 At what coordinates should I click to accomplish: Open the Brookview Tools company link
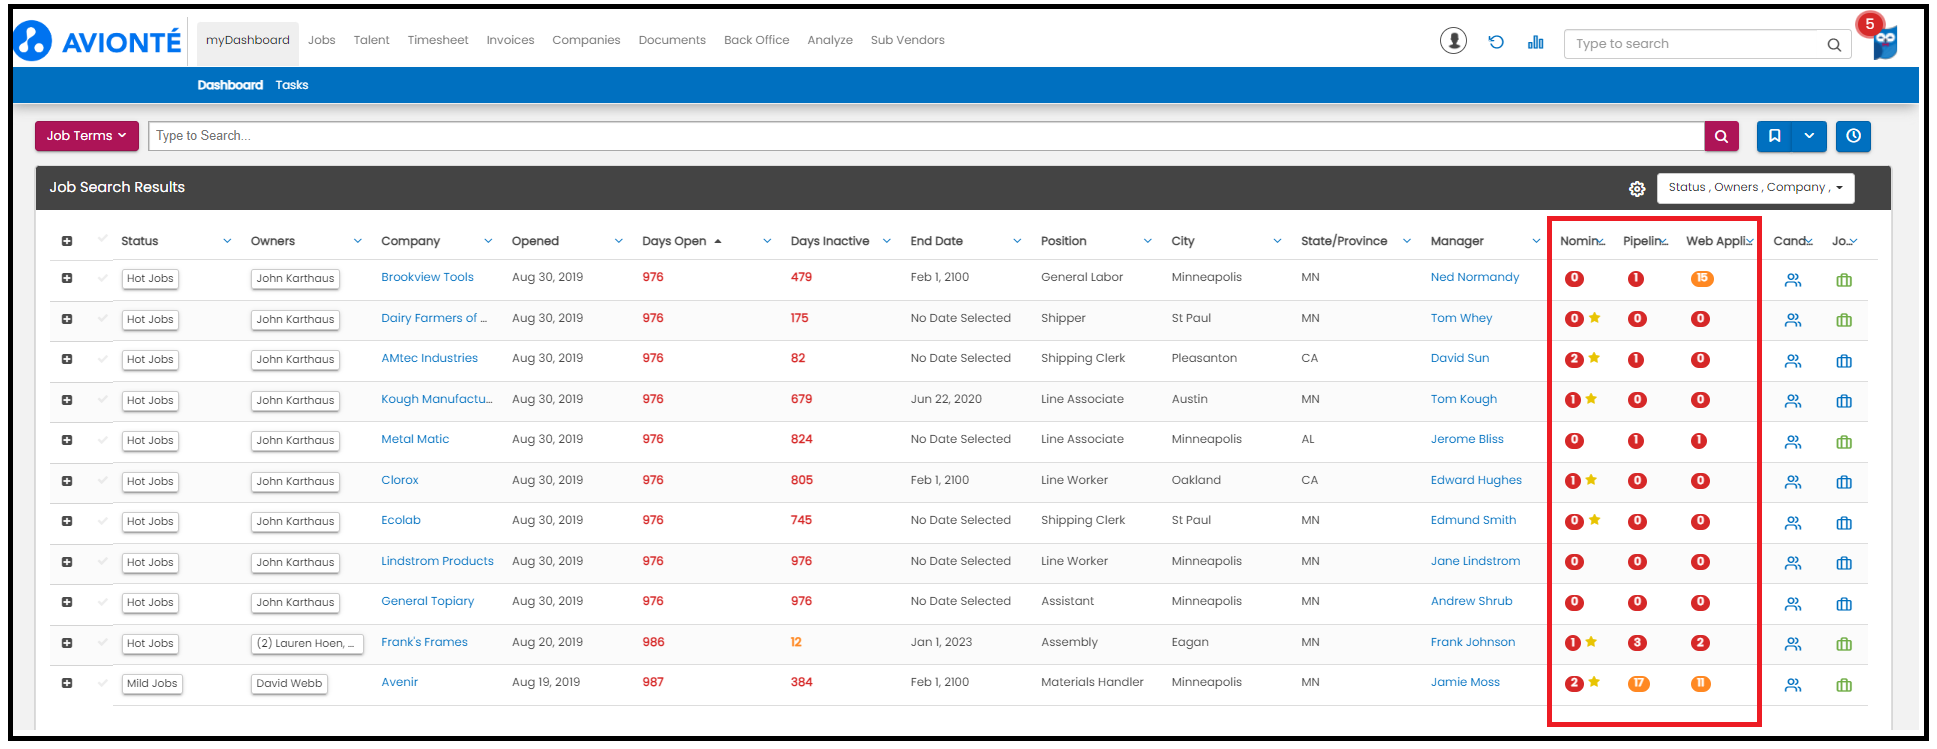(427, 277)
